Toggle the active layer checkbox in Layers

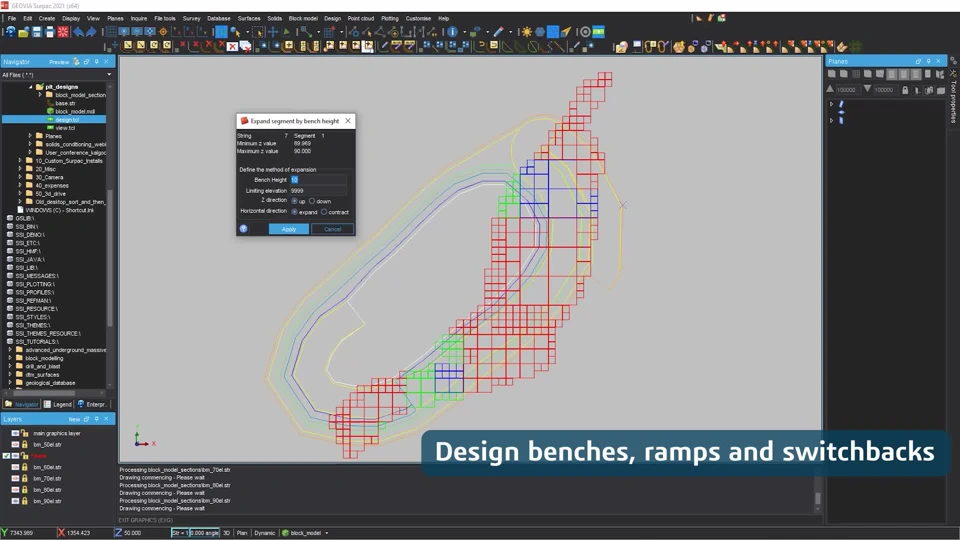point(6,456)
